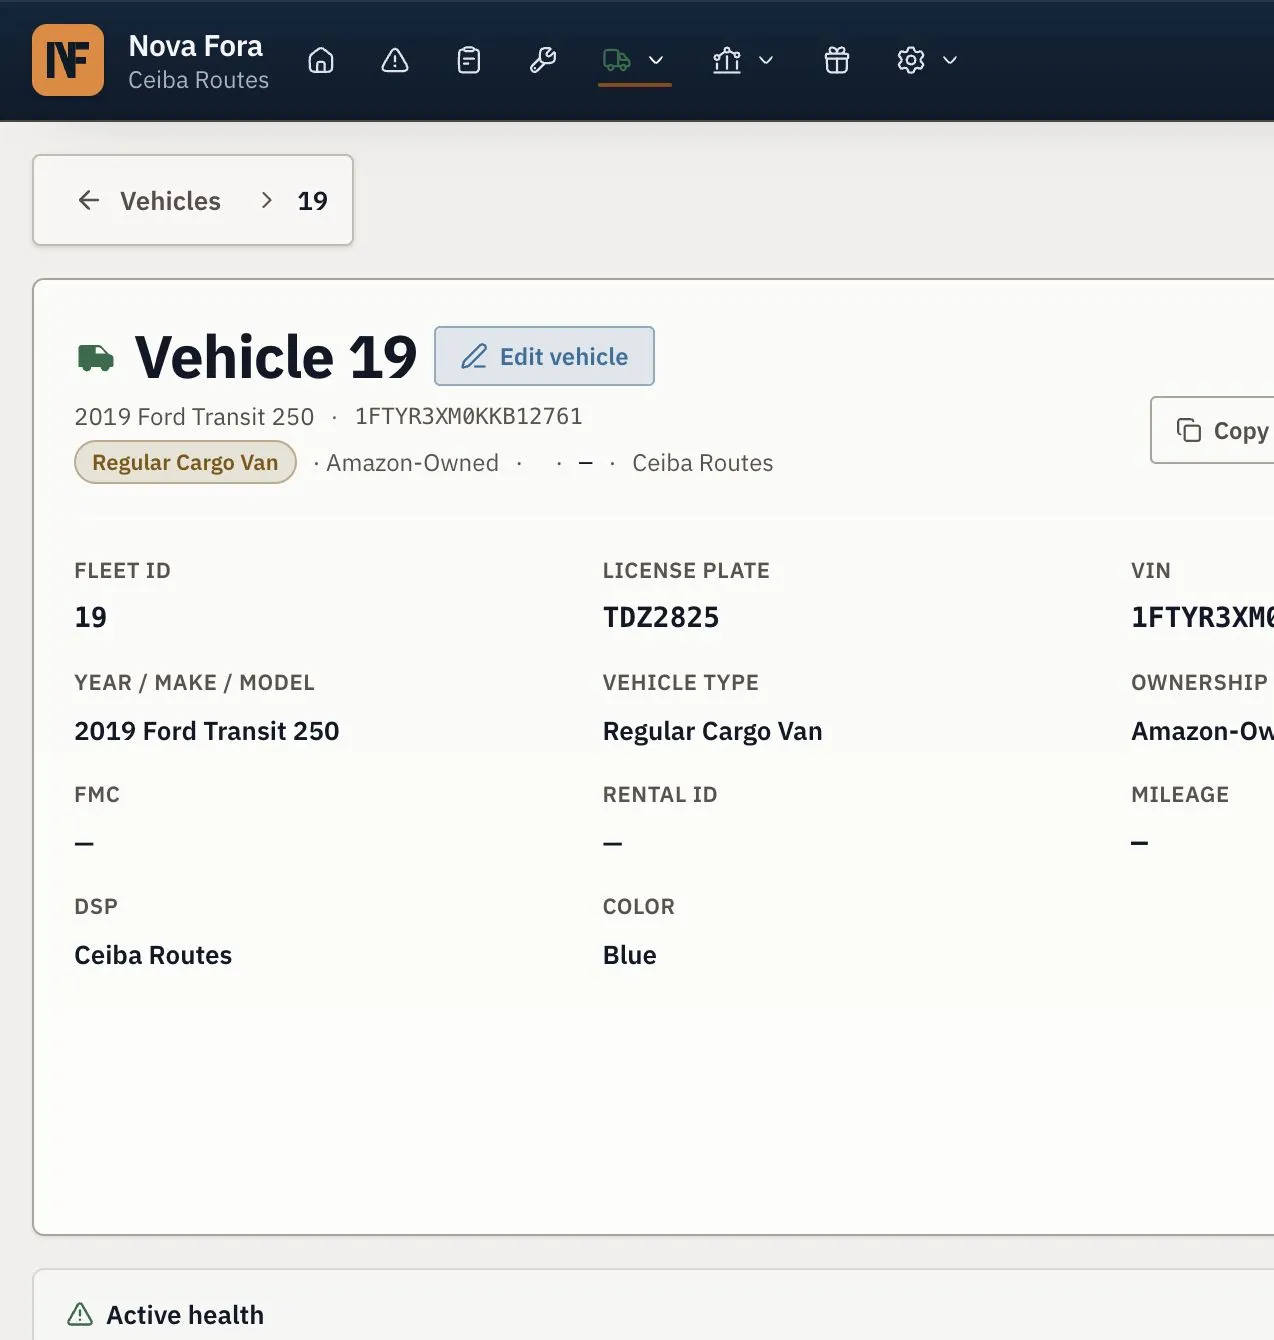Click the back arrow beside Vehicles
Screen dimensions: 1274x1340
click(x=89, y=200)
